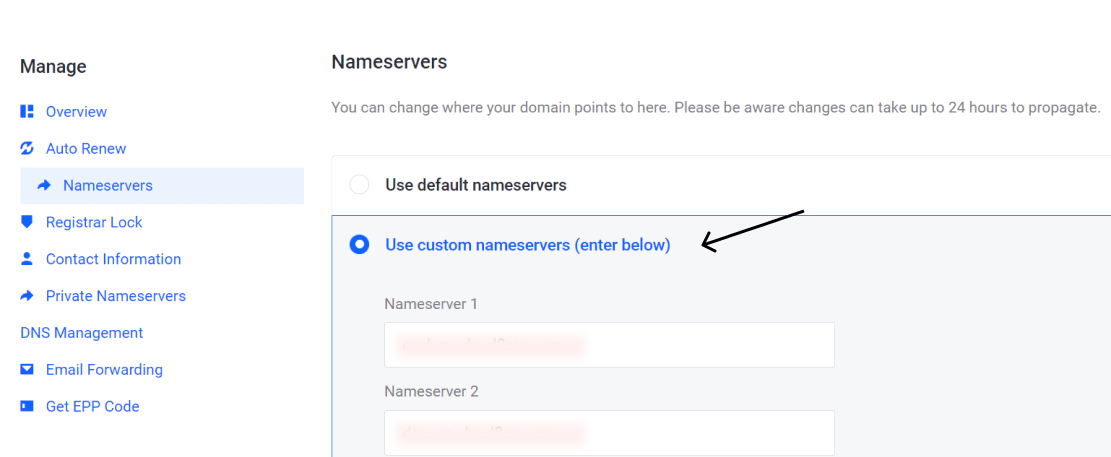The height and width of the screenshot is (457, 1111).
Task: Go to the Overview text link
Action: click(76, 112)
